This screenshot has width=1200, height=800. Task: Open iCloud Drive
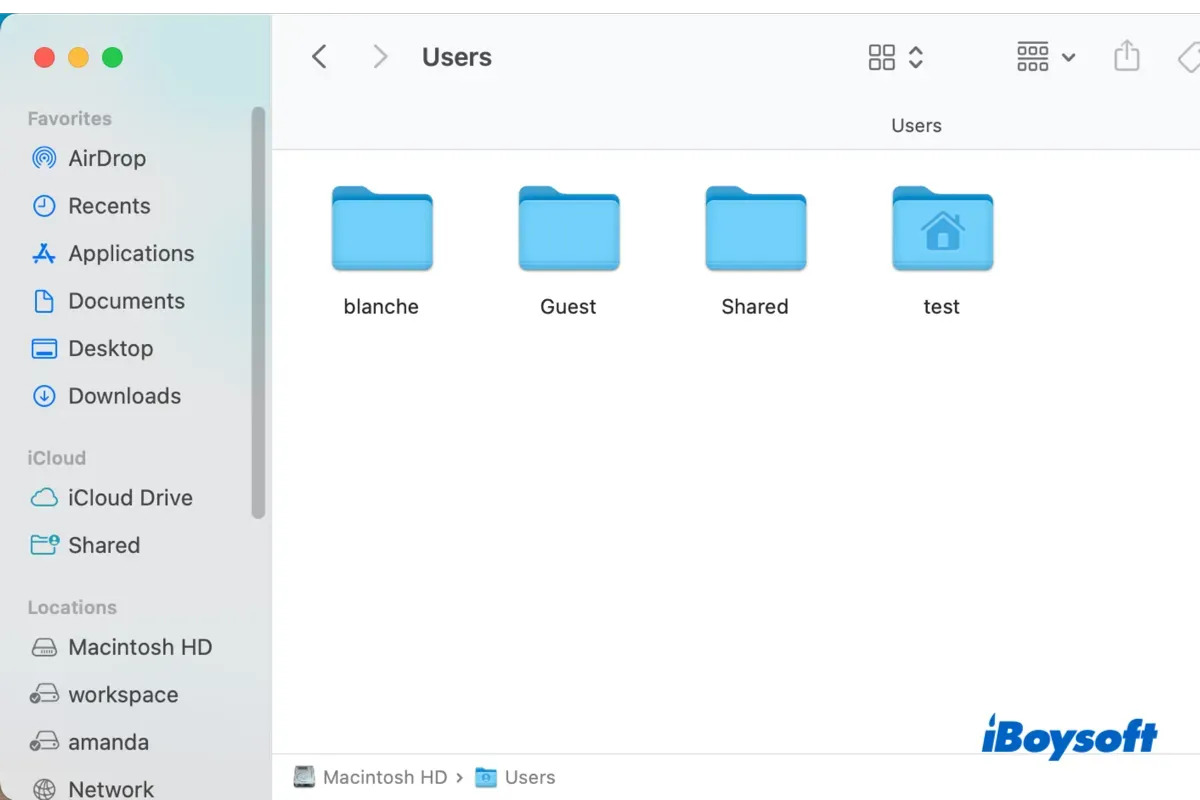click(111, 497)
